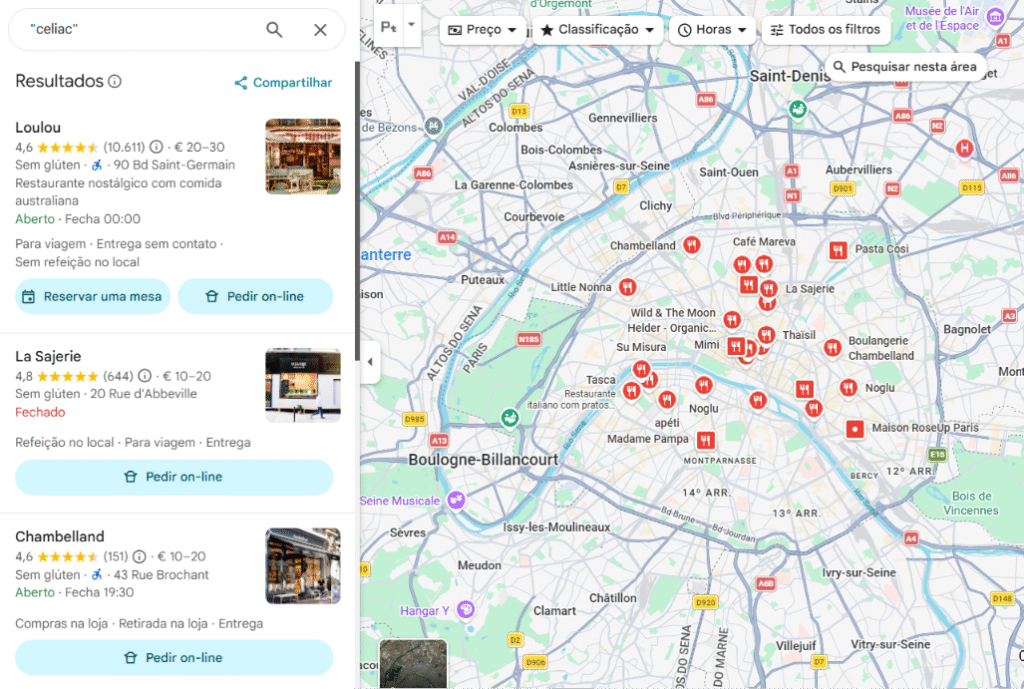This screenshot has width=1024, height=689.
Task: Click the Boulogne-Billancourt map label
Action: point(483,460)
